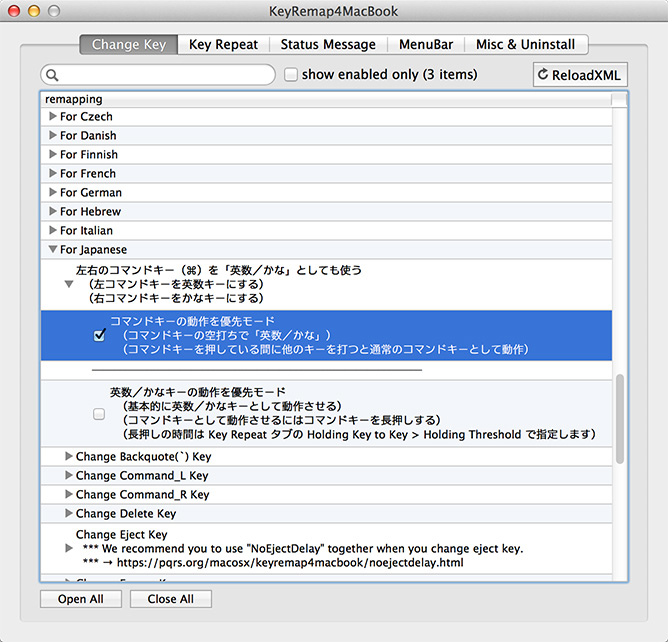Expand the For Hebrew group

[x=53, y=211]
